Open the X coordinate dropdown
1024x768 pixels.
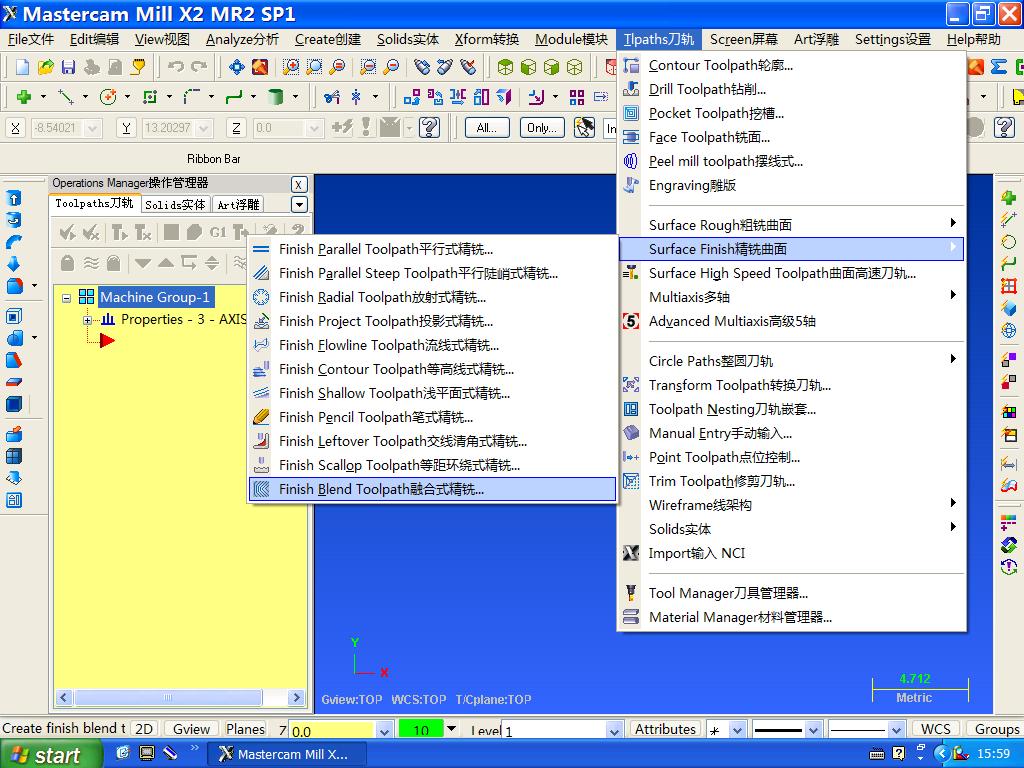point(92,128)
